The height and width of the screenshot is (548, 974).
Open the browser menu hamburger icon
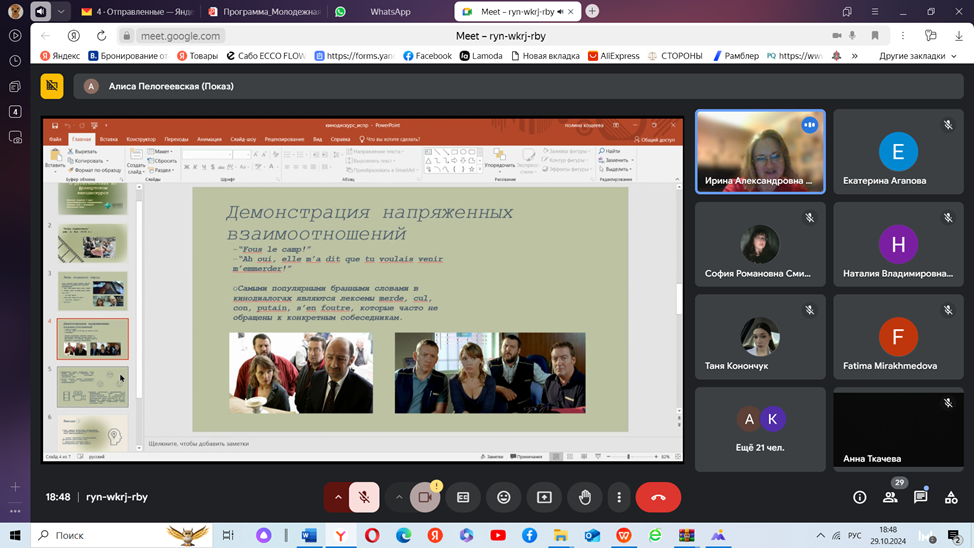click(x=875, y=11)
